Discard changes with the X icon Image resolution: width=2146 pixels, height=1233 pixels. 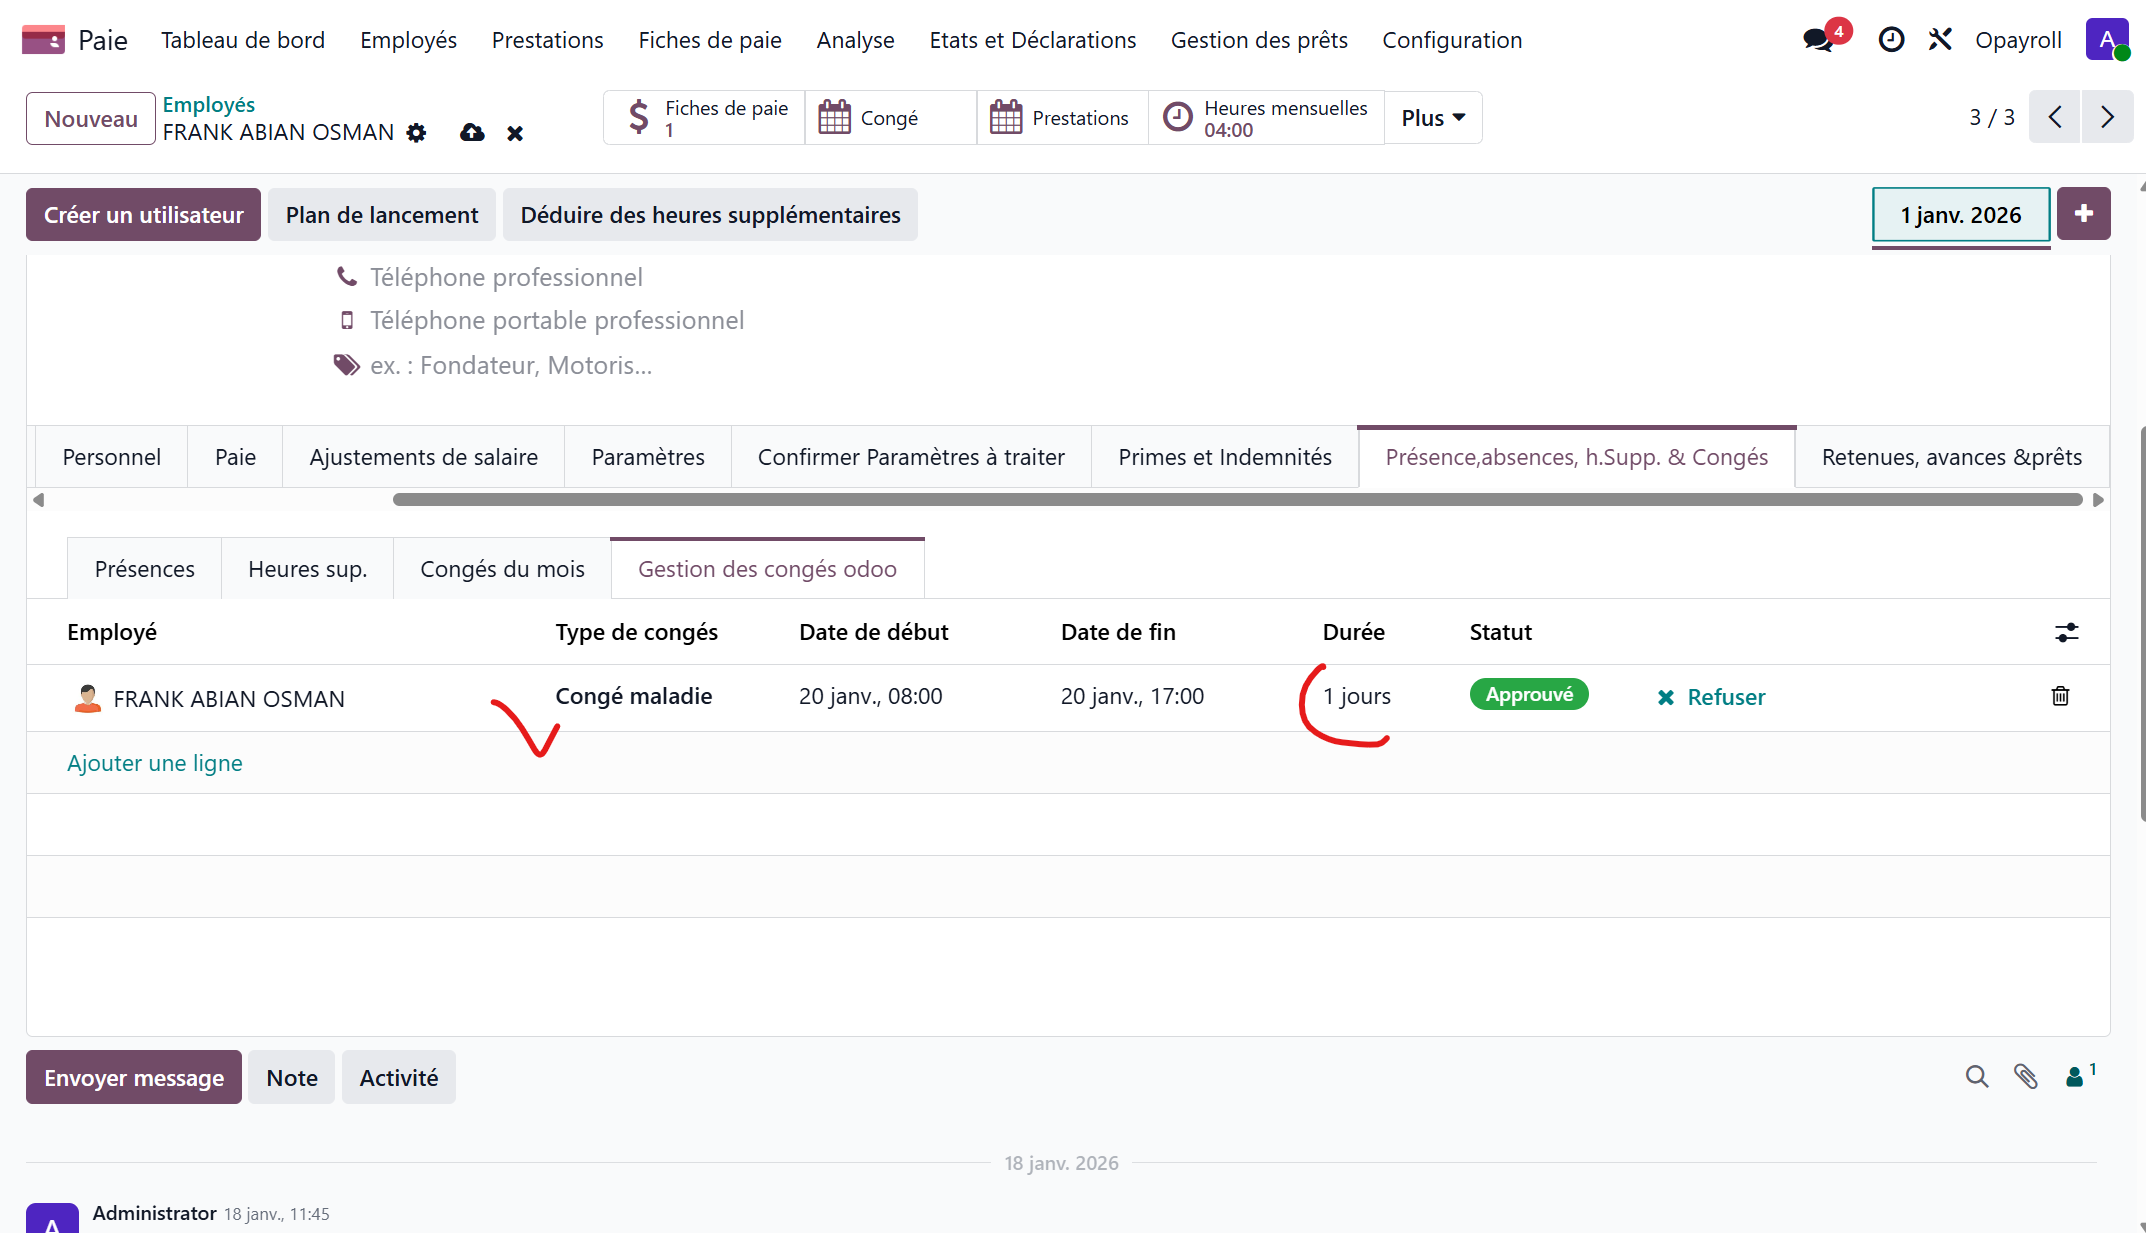[515, 133]
